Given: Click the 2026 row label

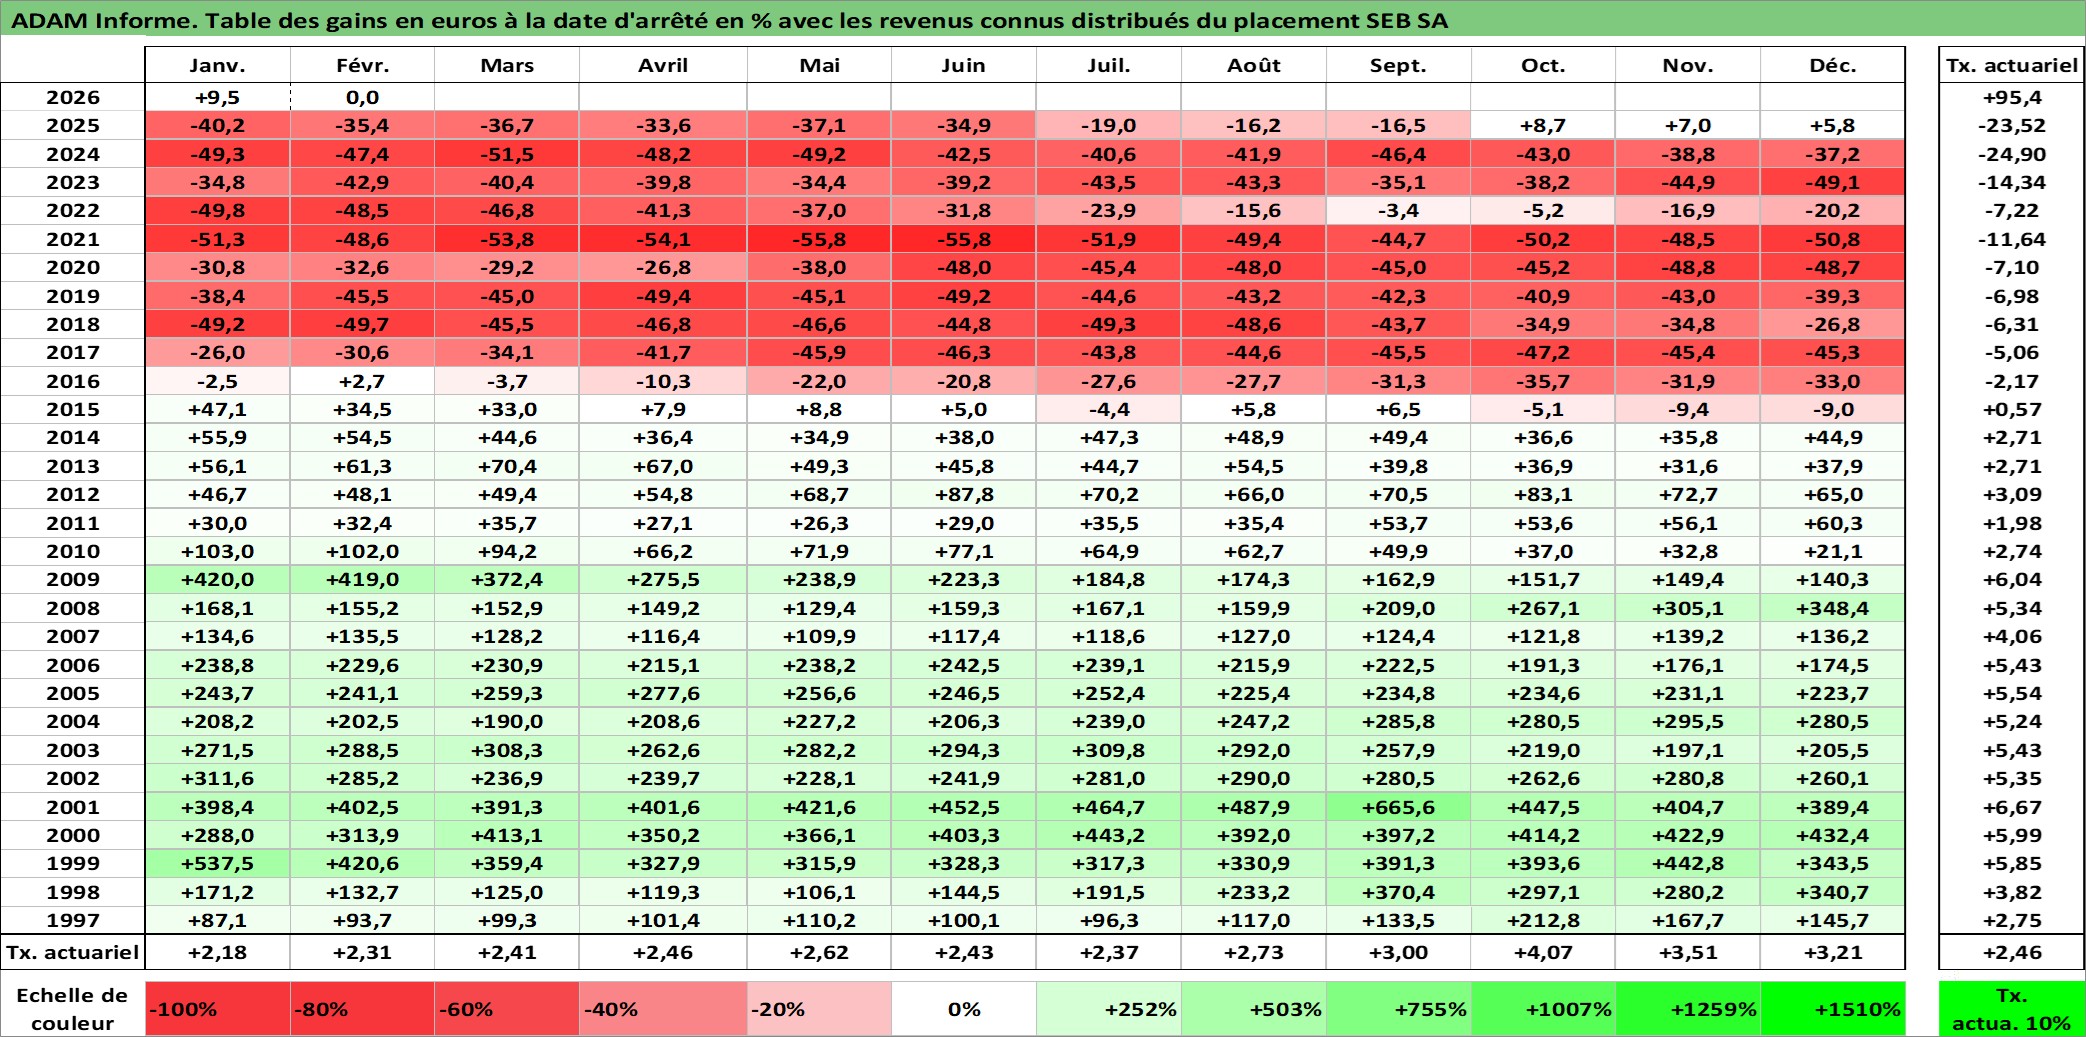Looking at the screenshot, I should click(73, 97).
